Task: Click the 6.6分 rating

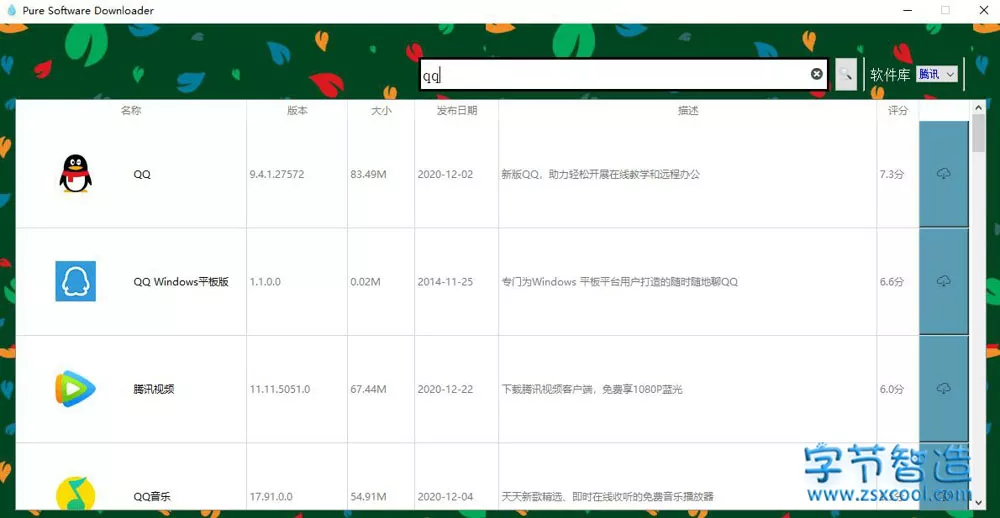Action: click(892, 281)
